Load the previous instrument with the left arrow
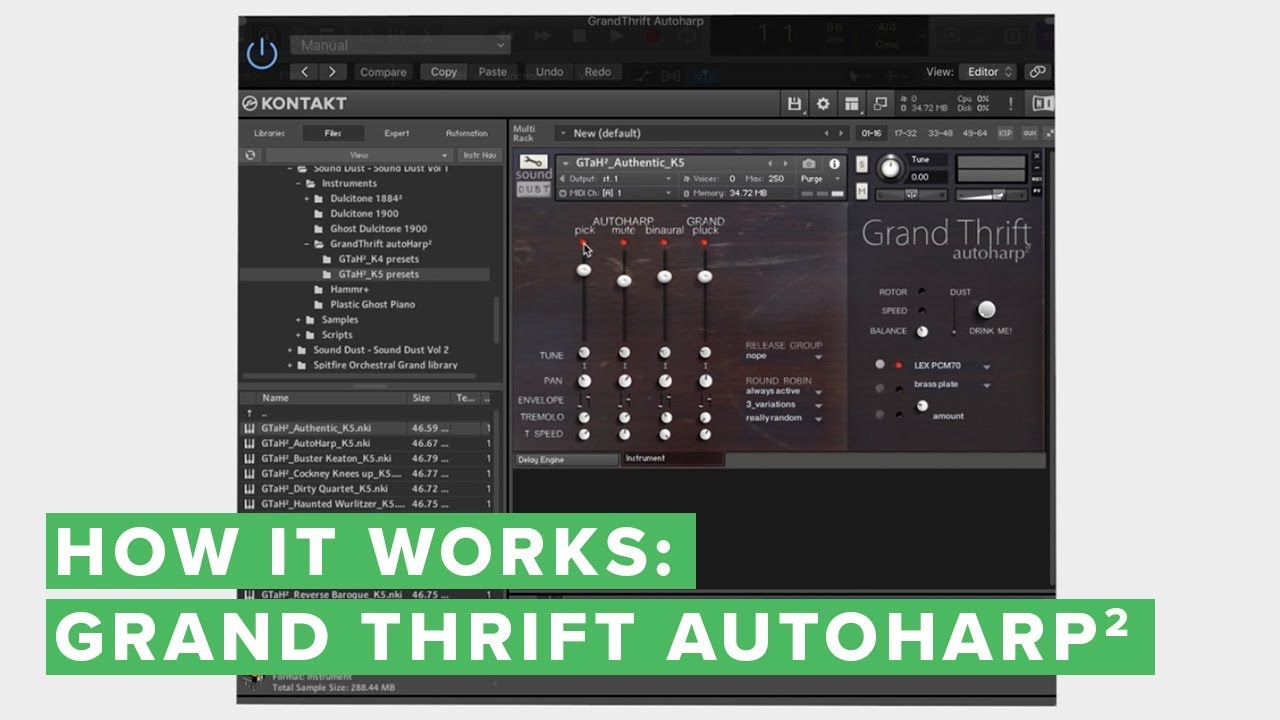This screenshot has width=1280, height=720. tap(770, 163)
